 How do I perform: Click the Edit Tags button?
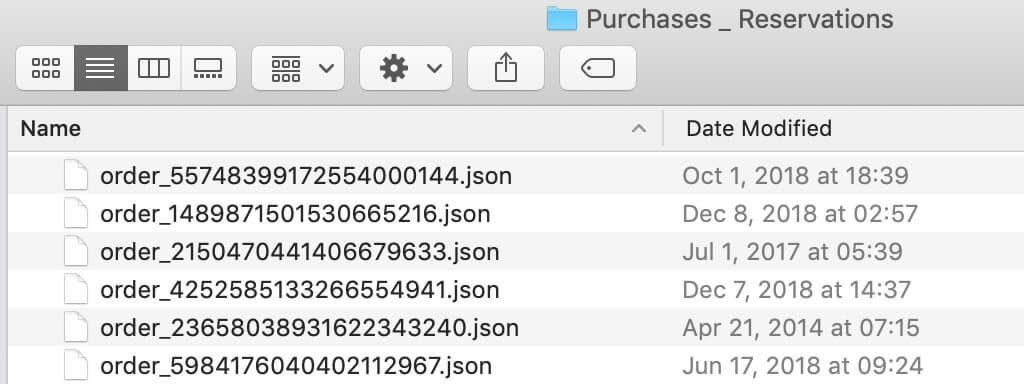[598, 68]
